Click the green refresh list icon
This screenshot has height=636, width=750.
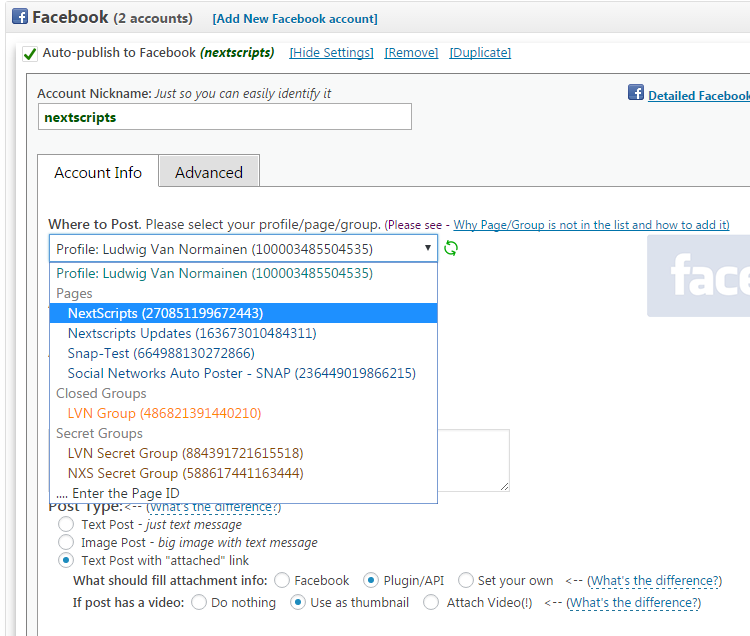[x=451, y=248]
